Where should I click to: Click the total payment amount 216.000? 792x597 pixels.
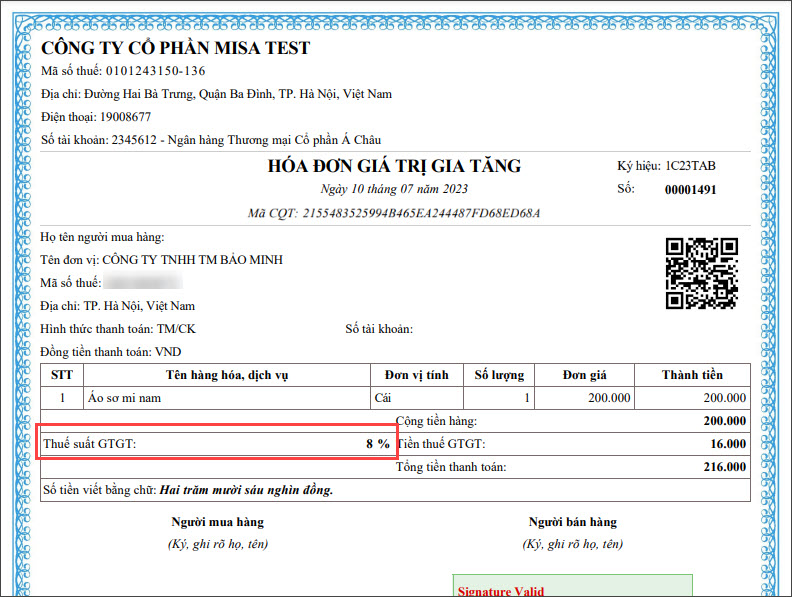pyautogui.click(x=724, y=467)
